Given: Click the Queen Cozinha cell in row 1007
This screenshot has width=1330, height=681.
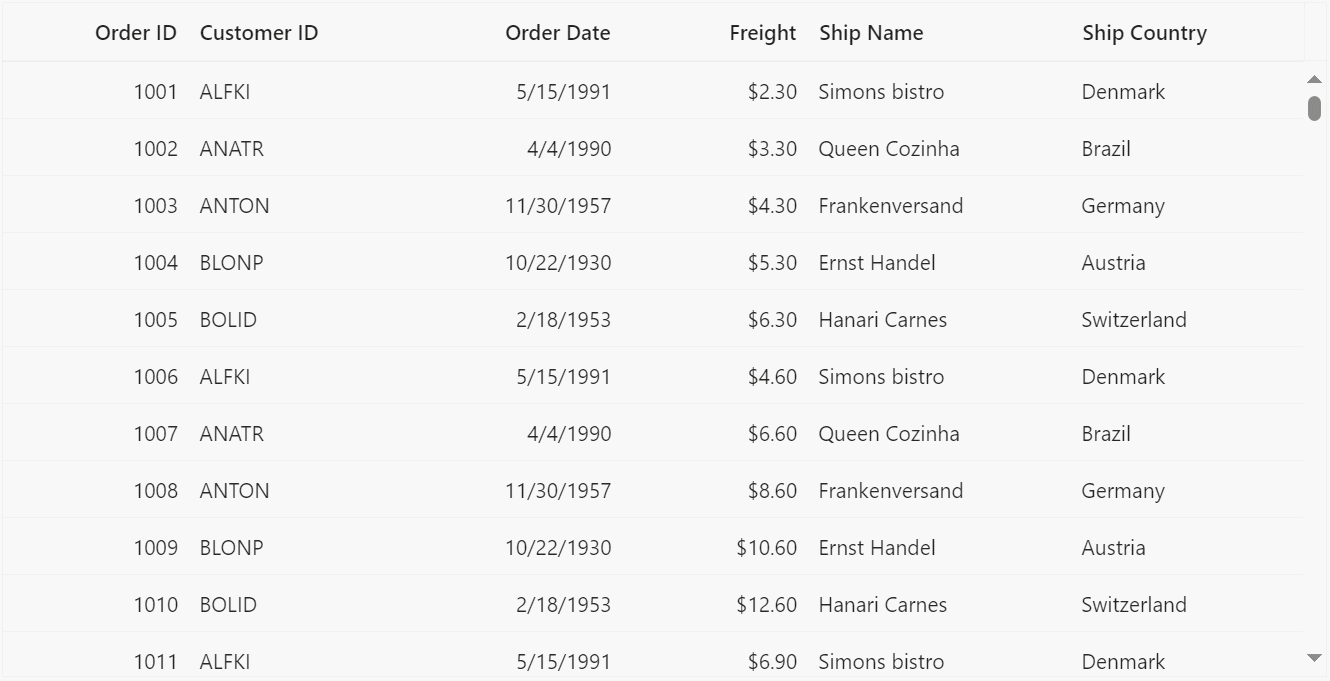Looking at the screenshot, I should (x=888, y=434).
